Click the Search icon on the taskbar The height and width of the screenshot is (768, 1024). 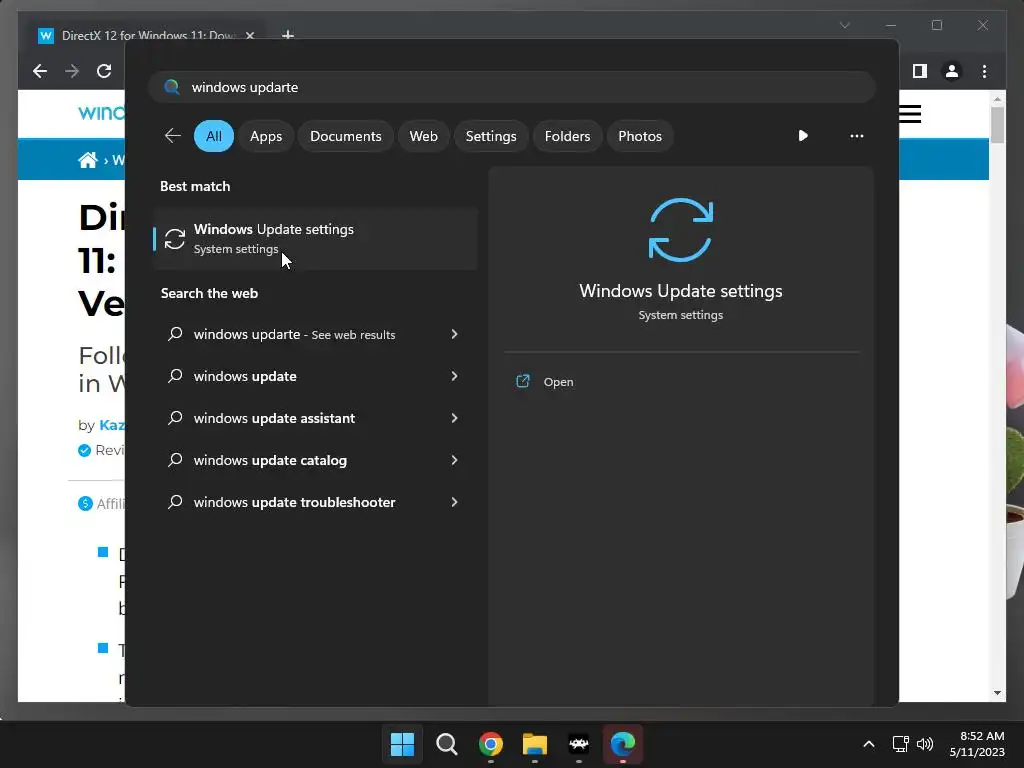coord(447,744)
